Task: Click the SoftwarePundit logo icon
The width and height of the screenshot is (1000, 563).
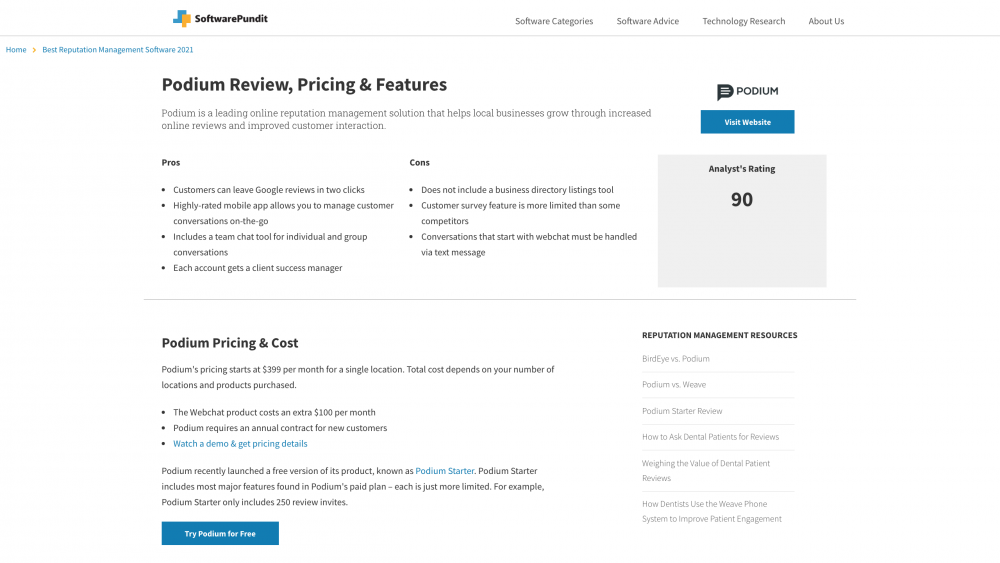Action: (x=181, y=18)
